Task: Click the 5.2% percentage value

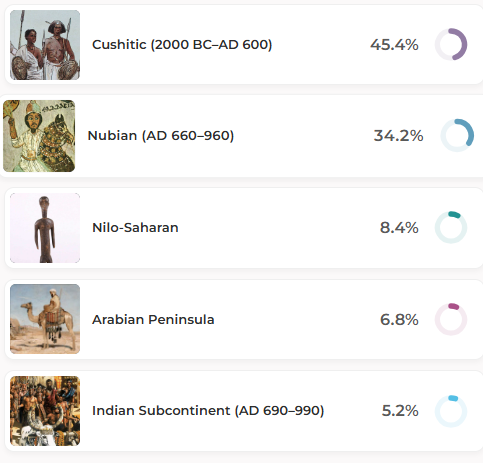Action: (x=400, y=411)
